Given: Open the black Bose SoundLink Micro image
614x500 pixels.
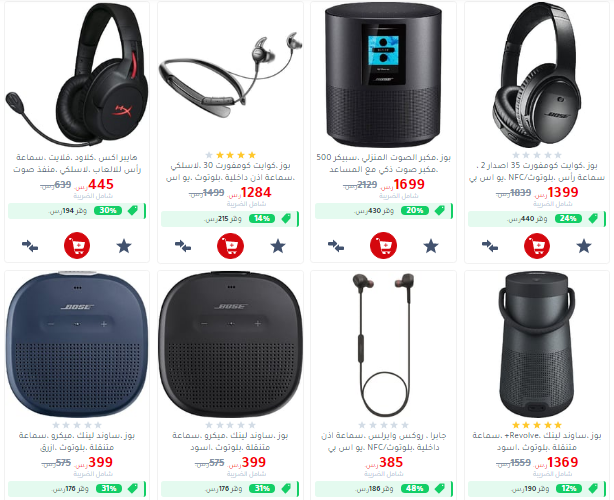Looking at the screenshot, I should point(230,344).
